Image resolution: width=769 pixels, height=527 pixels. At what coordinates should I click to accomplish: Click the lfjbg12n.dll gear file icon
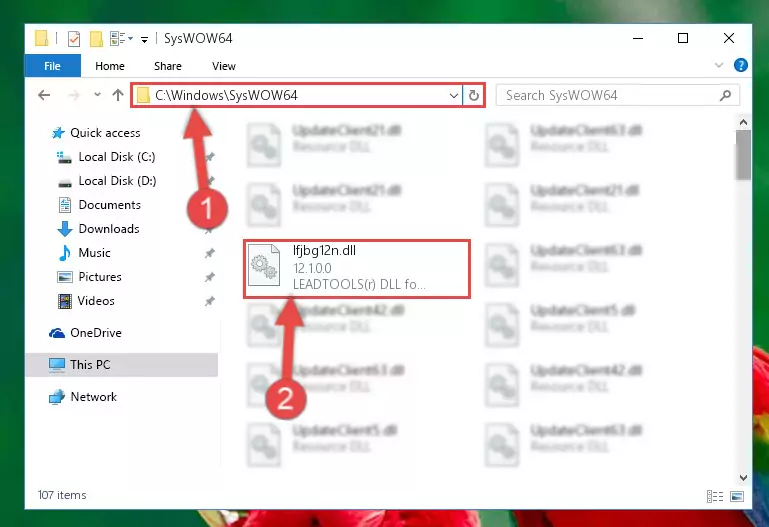(x=264, y=266)
